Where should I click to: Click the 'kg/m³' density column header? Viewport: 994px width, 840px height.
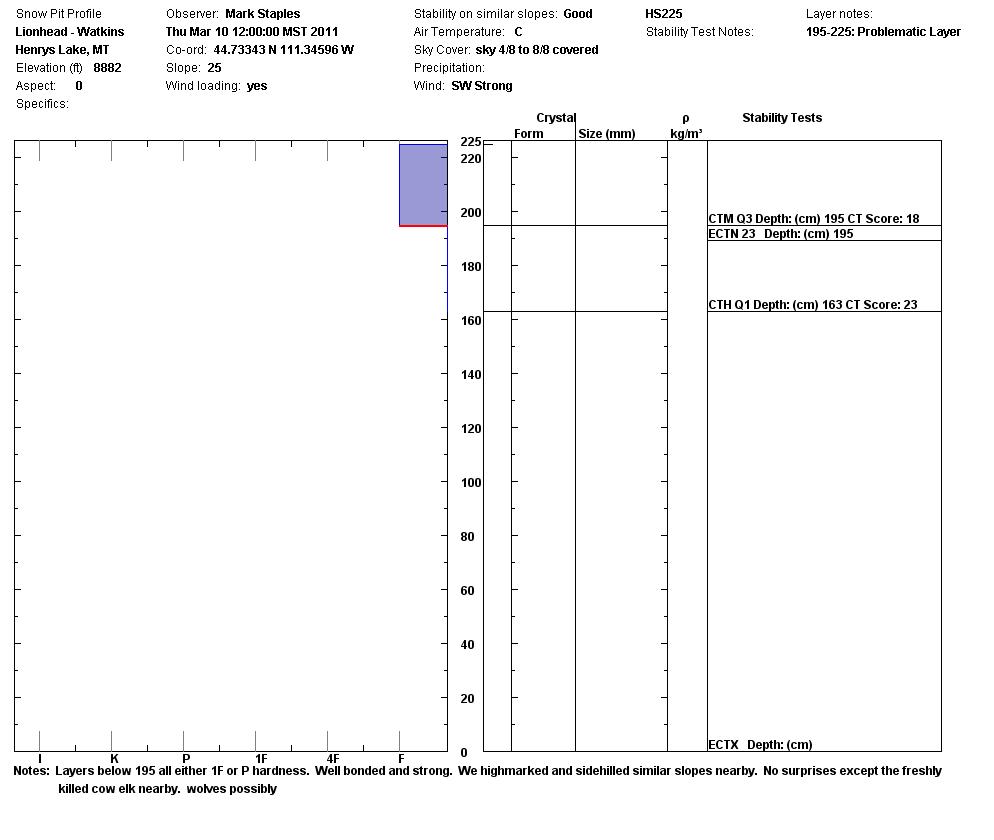click(x=686, y=134)
